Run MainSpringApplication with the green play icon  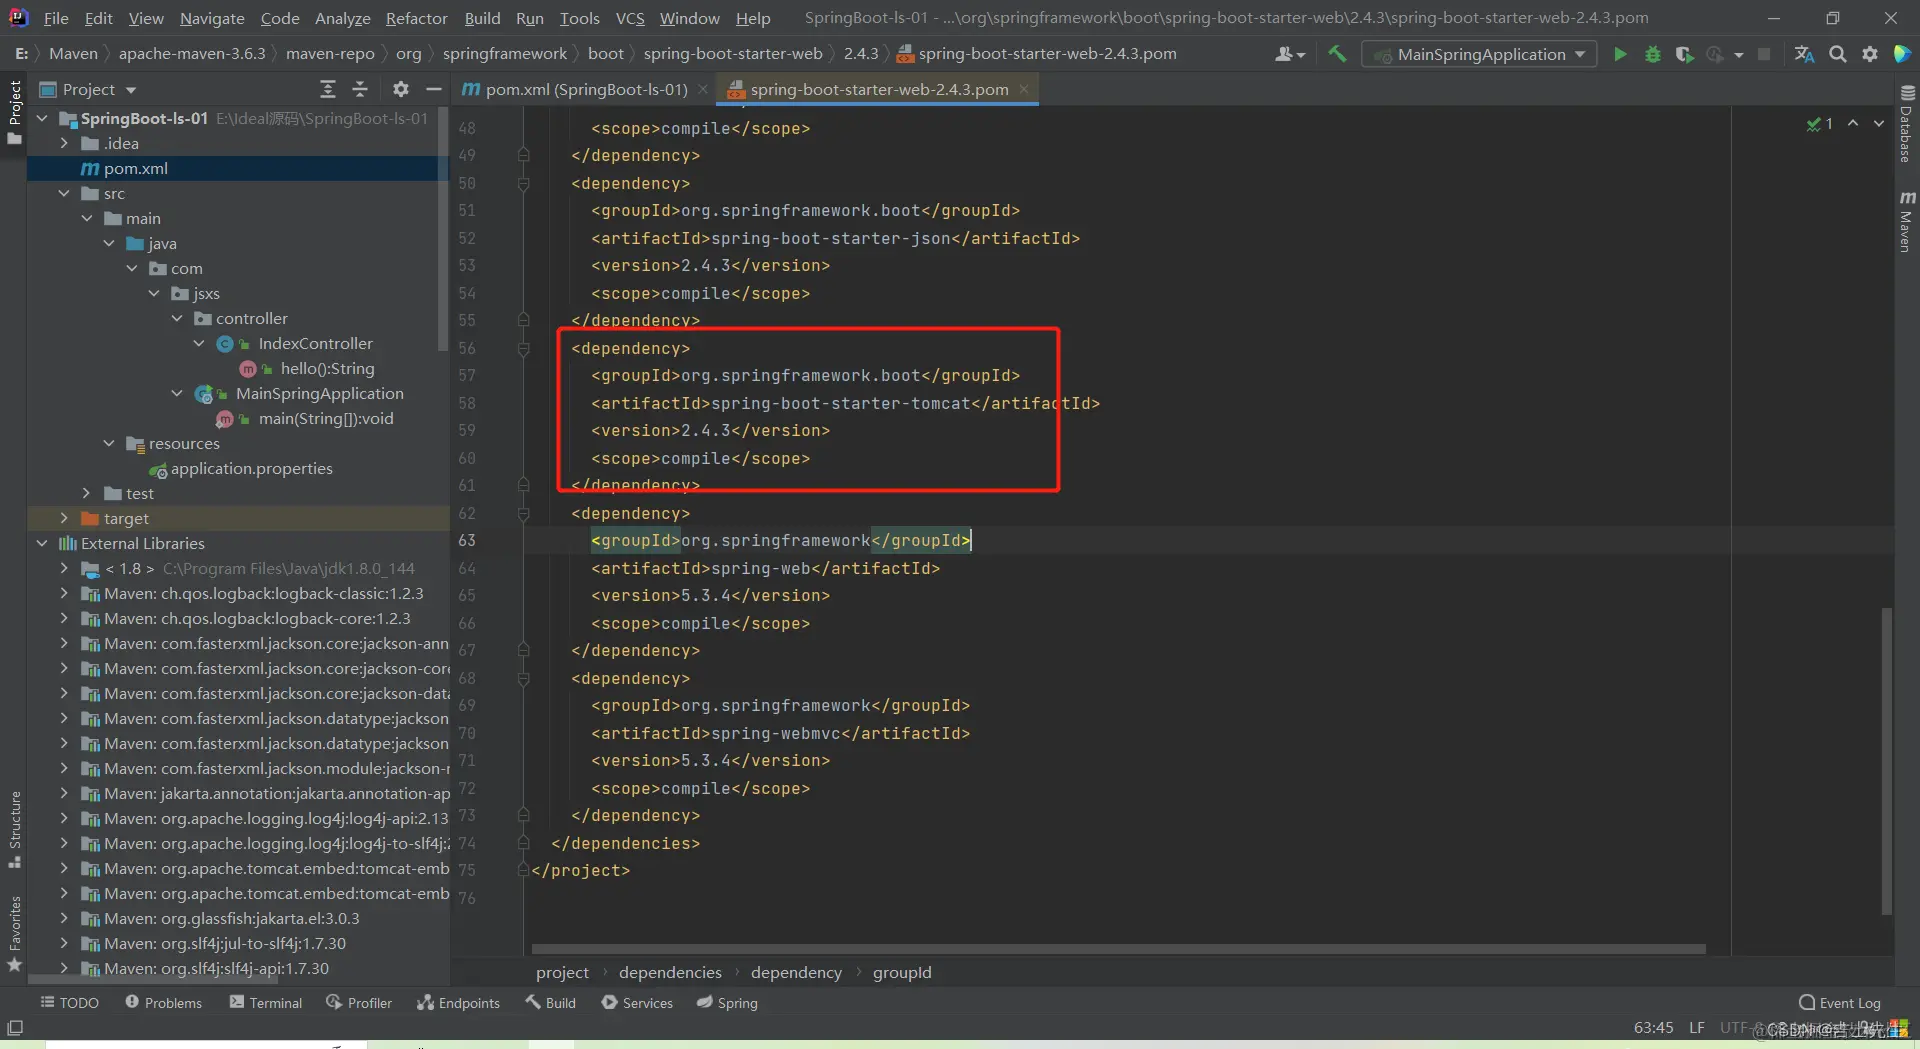pyautogui.click(x=1620, y=54)
